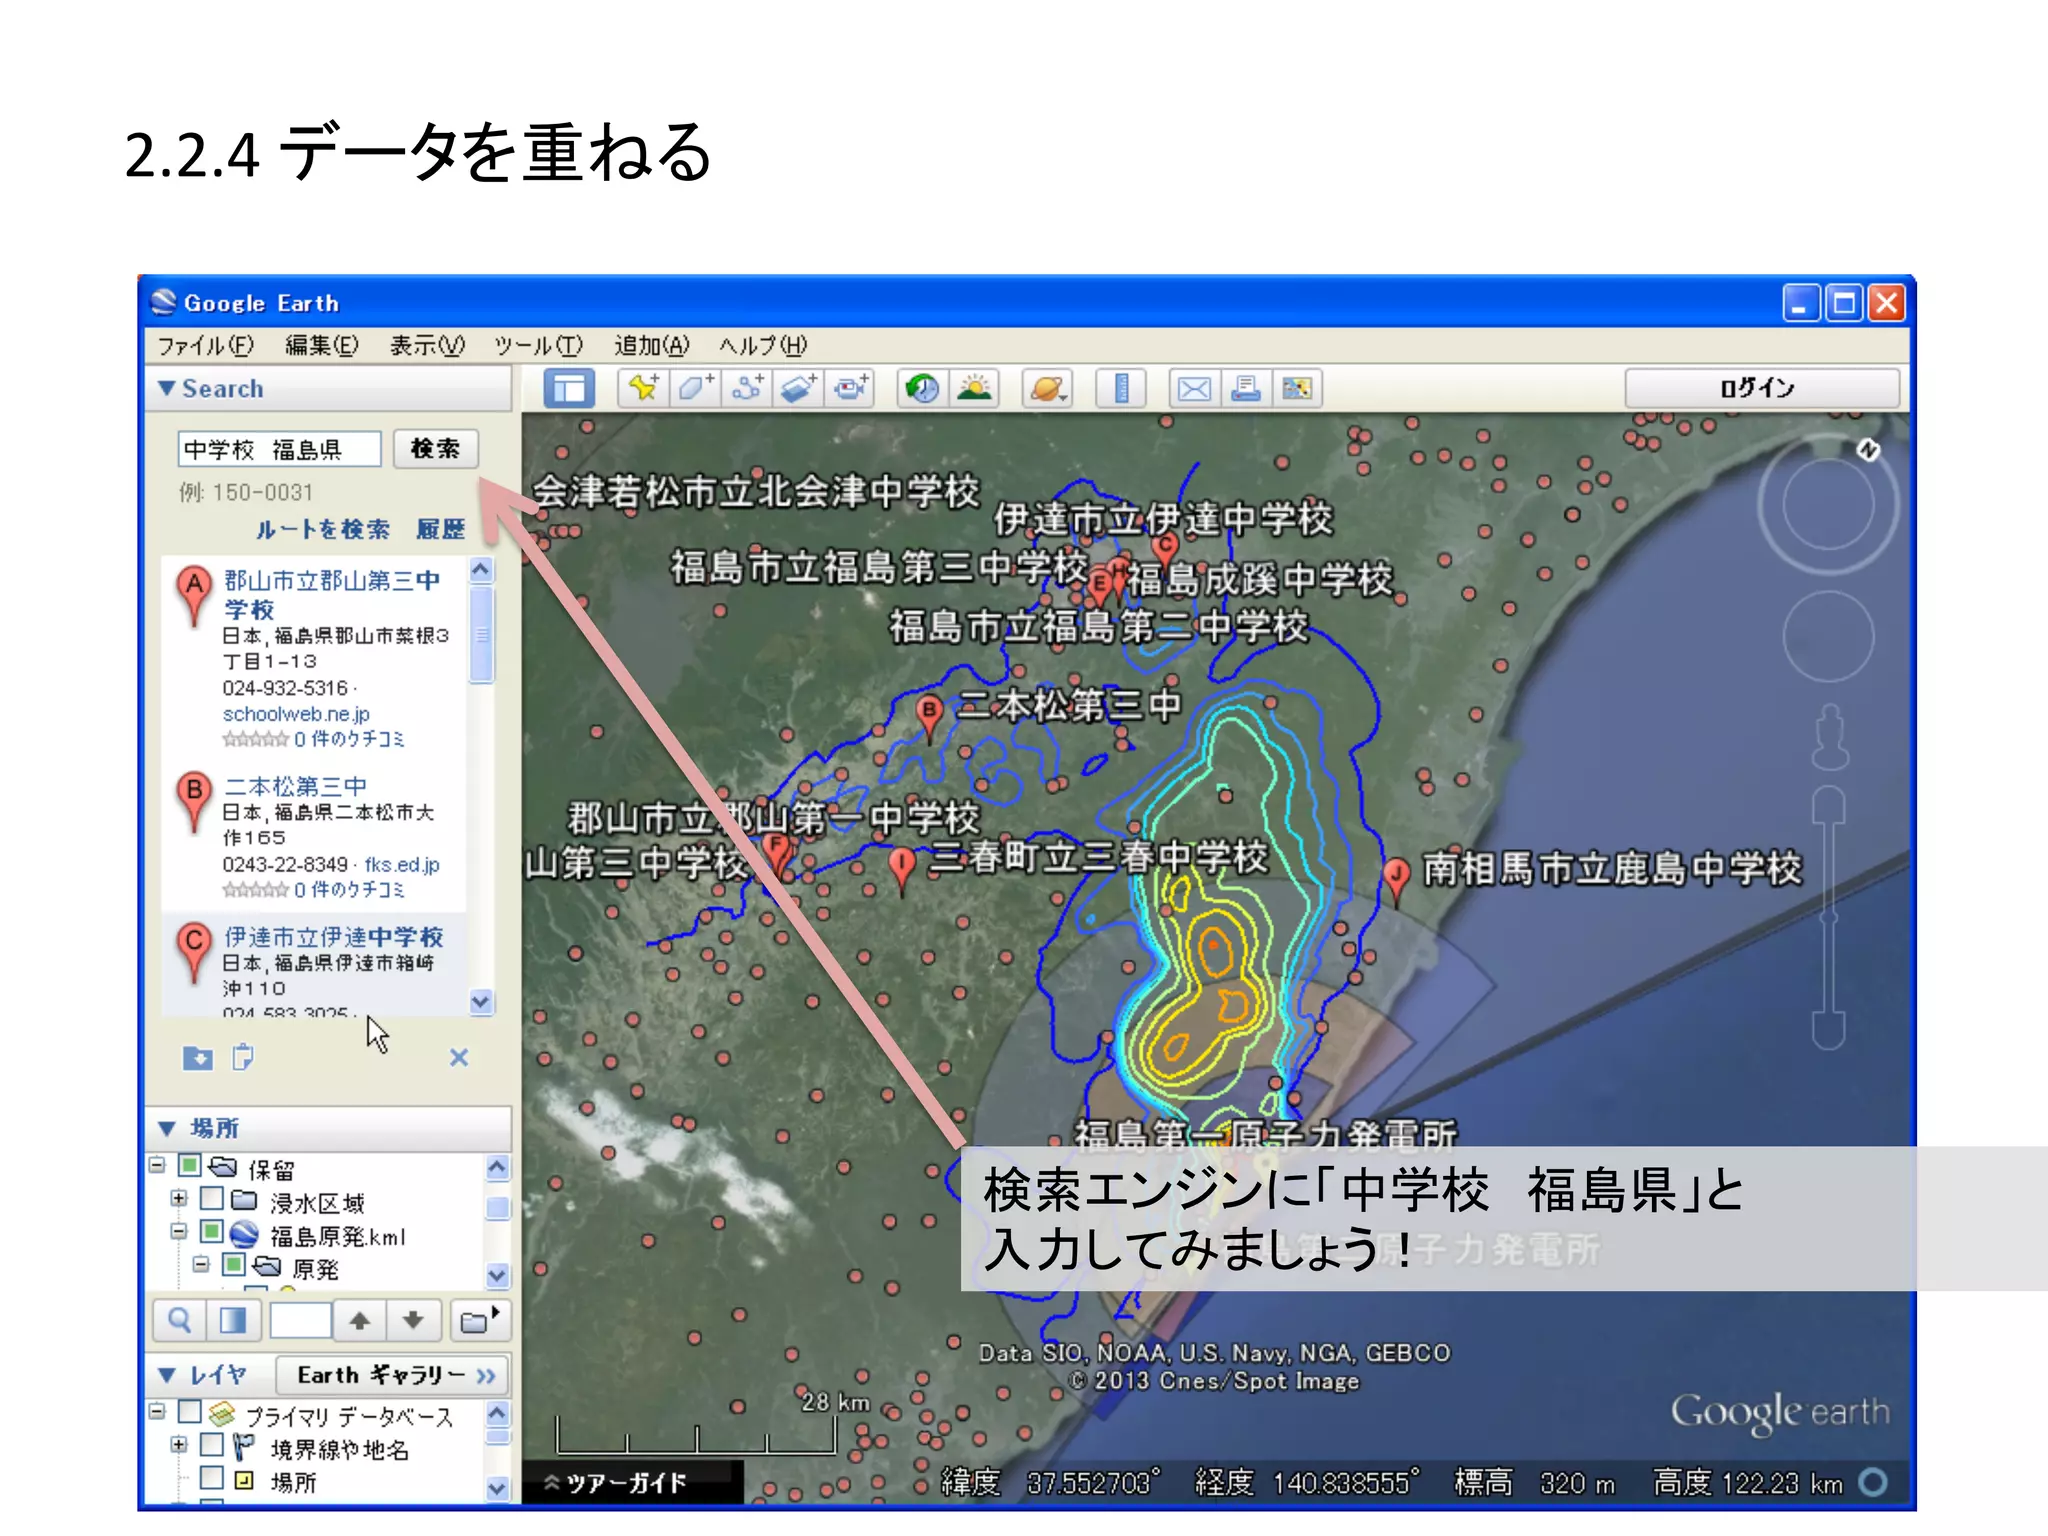Move item down arrow in Places
Screen dimensions: 2048x1536
coord(412,1321)
